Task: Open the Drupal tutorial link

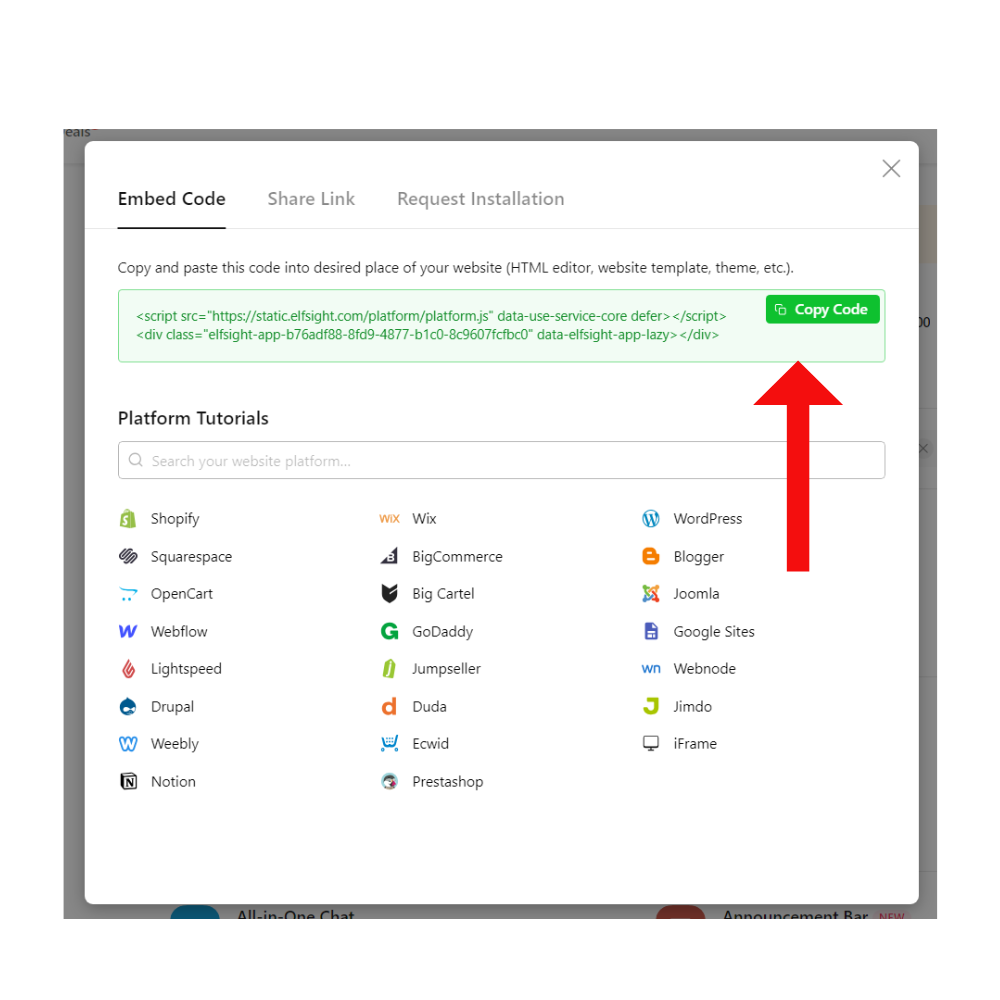Action: [x=172, y=707]
